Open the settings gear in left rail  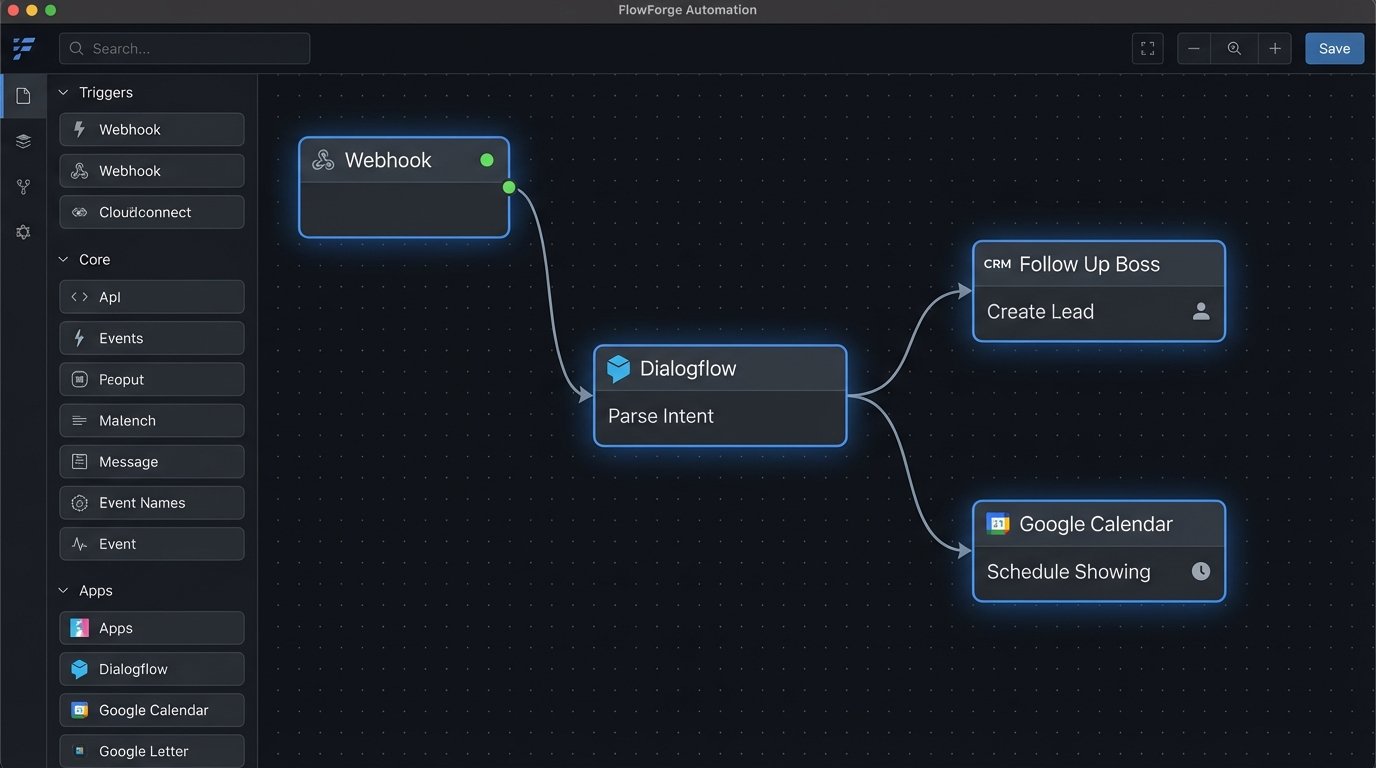(23, 232)
